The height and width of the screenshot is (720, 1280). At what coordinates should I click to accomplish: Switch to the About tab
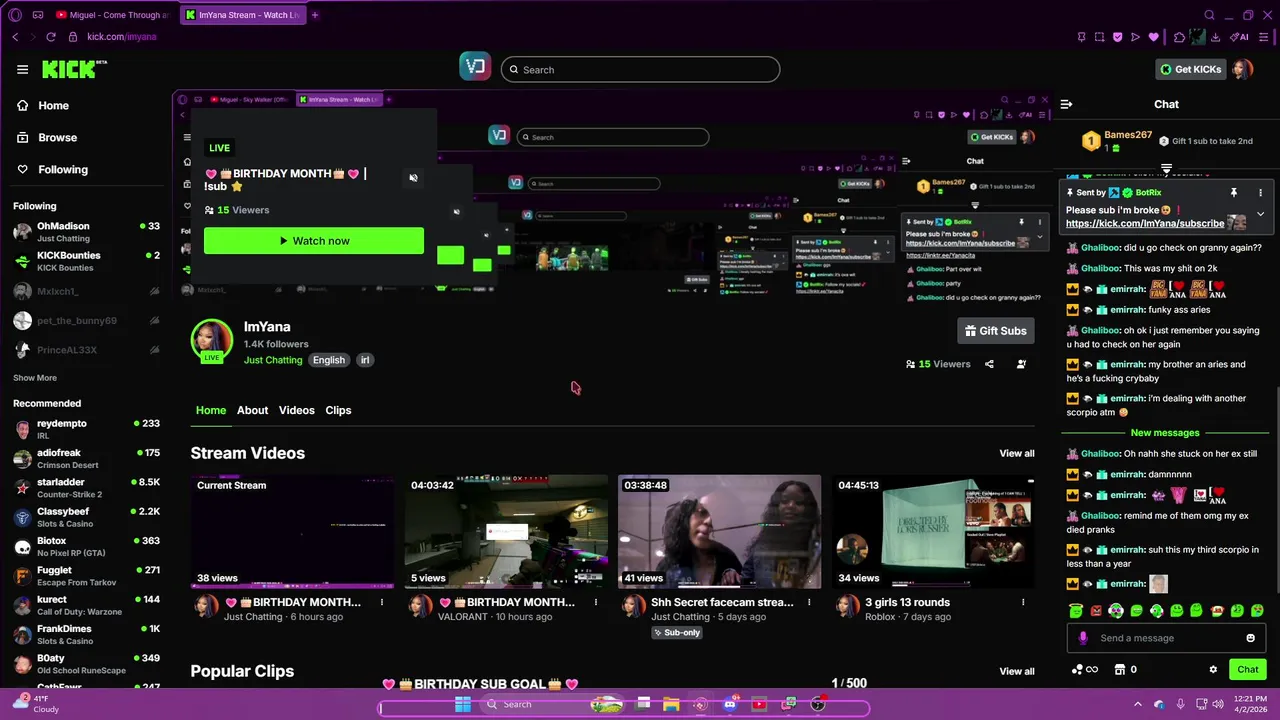point(252,410)
